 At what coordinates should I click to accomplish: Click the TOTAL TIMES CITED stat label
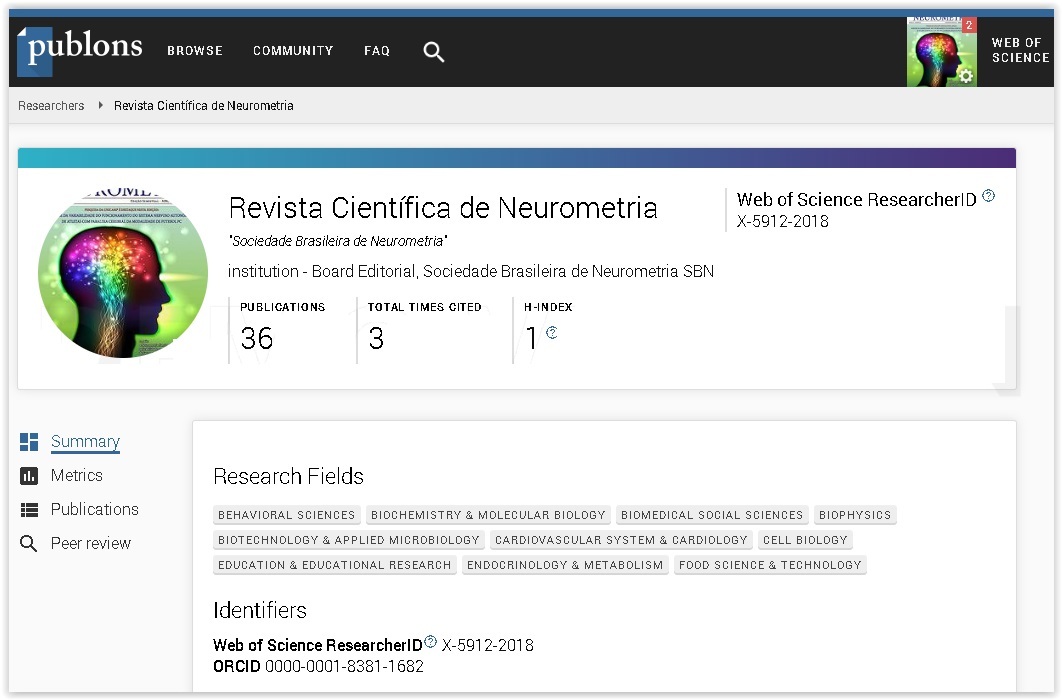[x=425, y=307]
